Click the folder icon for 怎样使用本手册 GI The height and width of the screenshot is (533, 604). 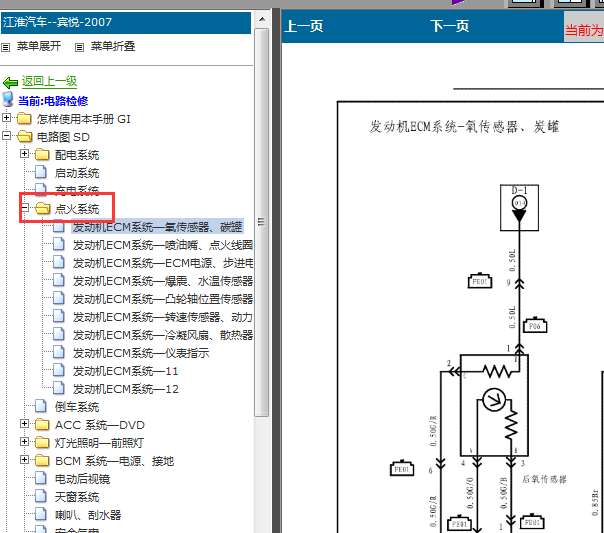click(24, 119)
